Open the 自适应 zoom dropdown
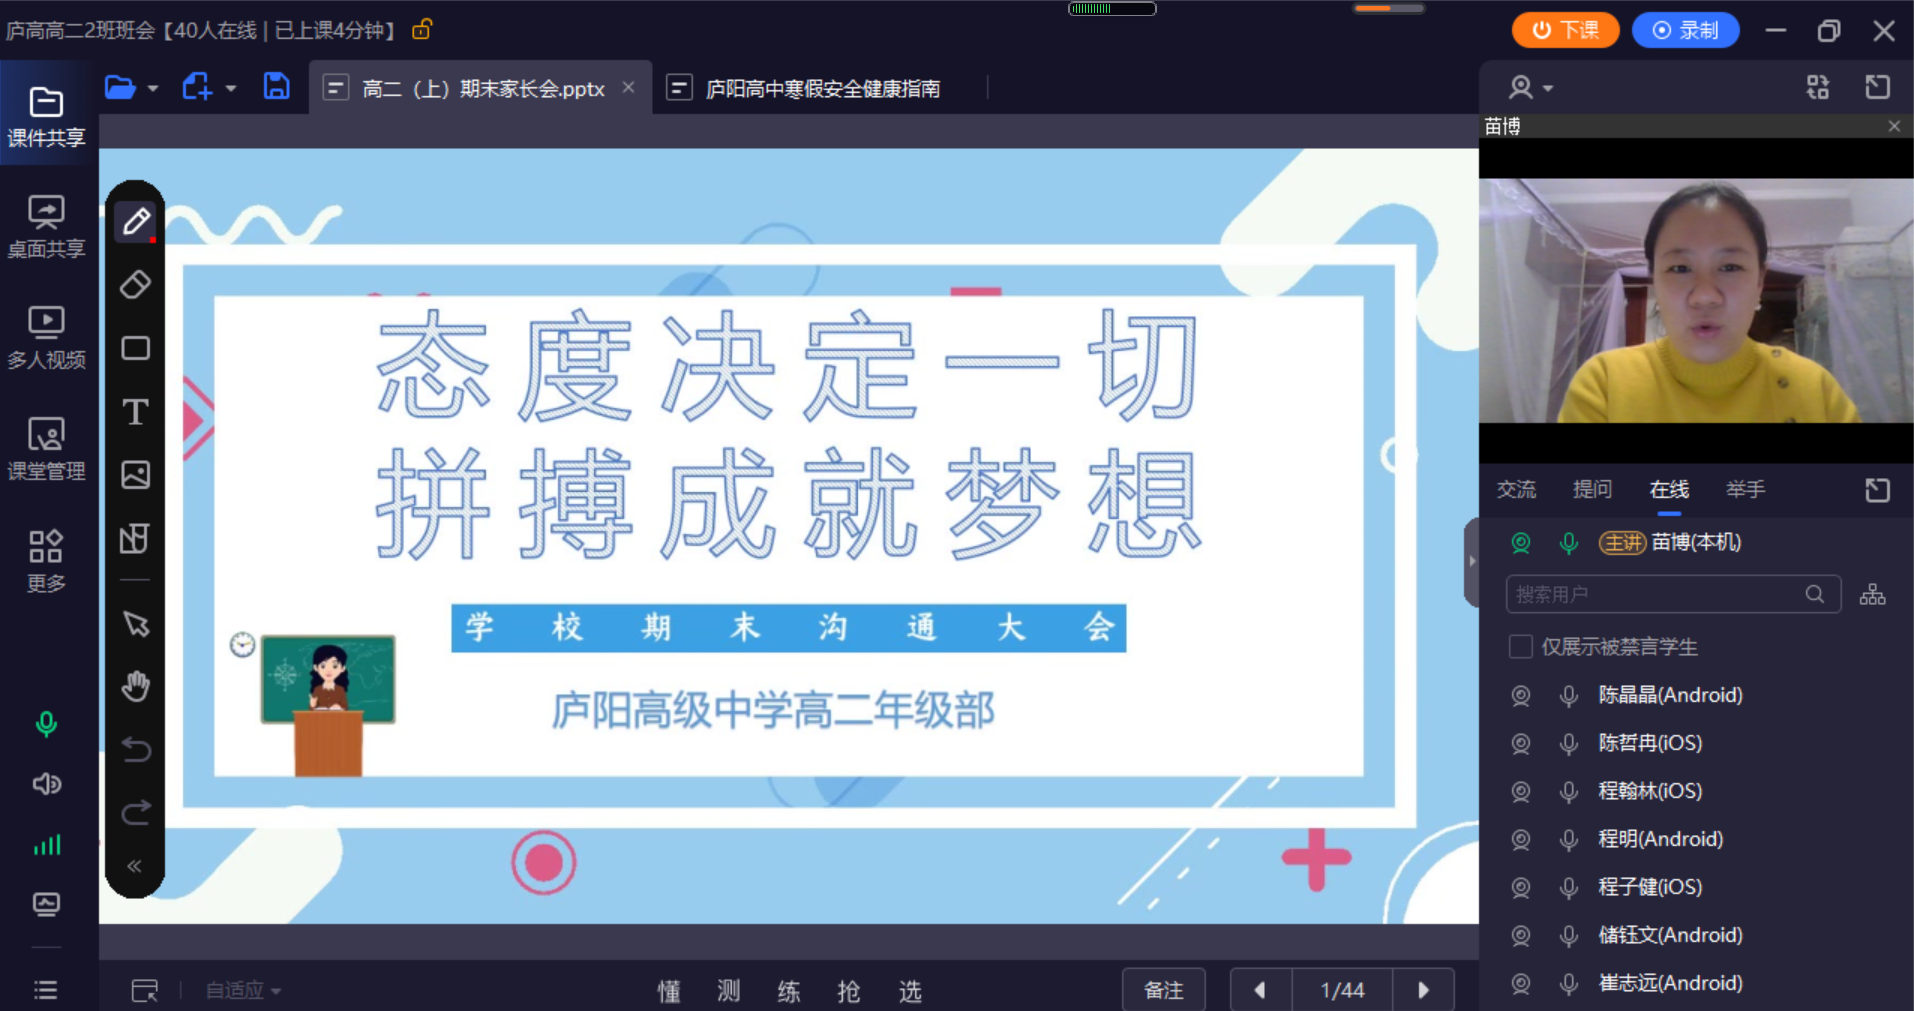1914x1011 pixels. click(243, 990)
